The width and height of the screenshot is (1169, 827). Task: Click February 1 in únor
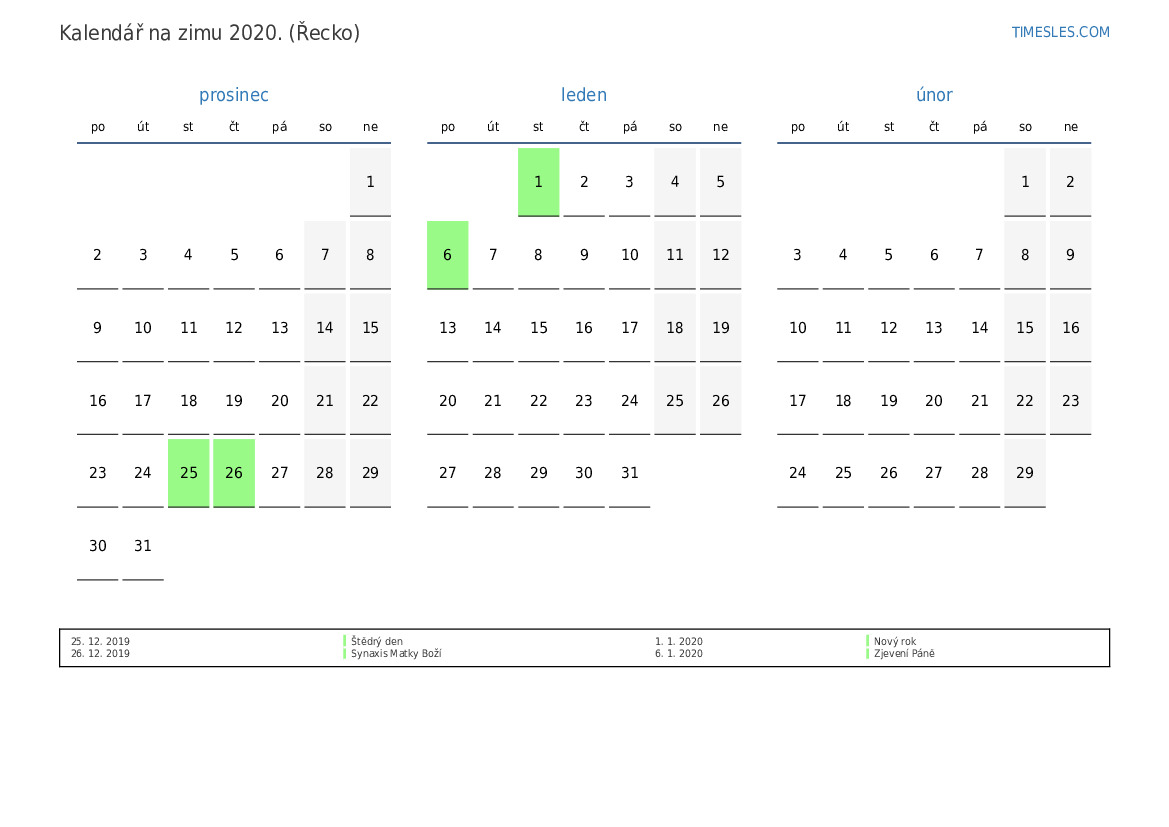[x=1025, y=182]
